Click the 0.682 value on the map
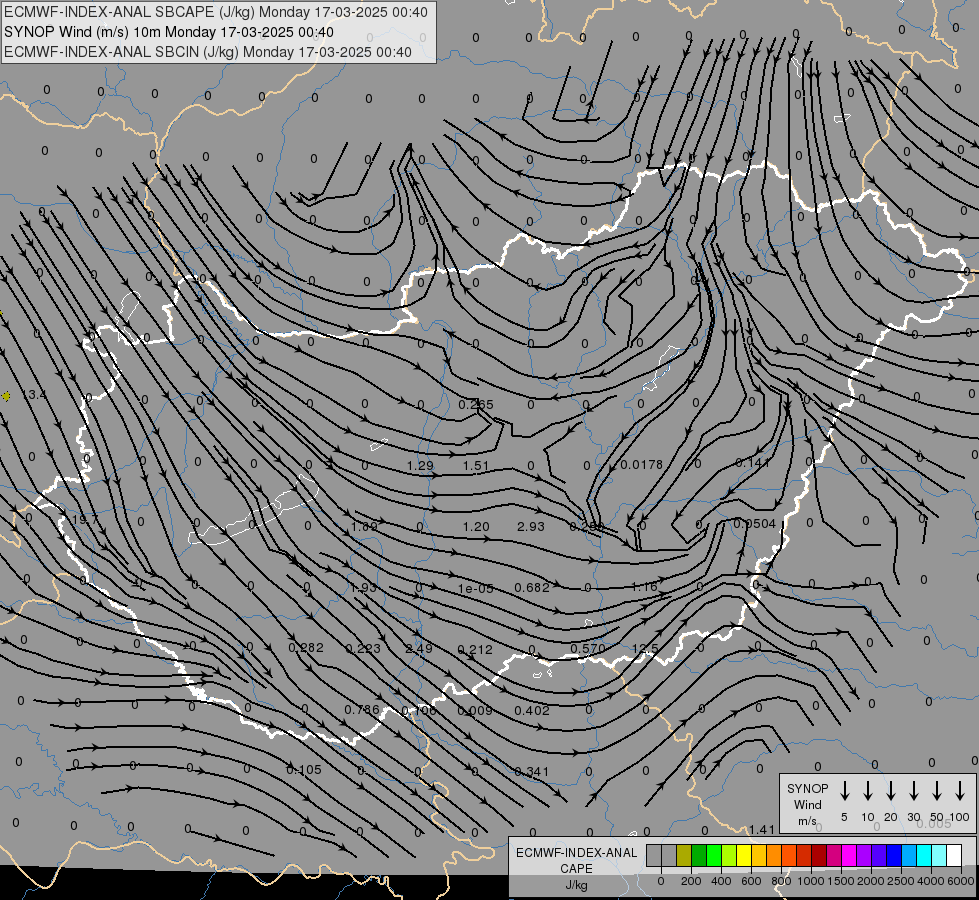Screen dimensions: 979x900 [x=532, y=588]
